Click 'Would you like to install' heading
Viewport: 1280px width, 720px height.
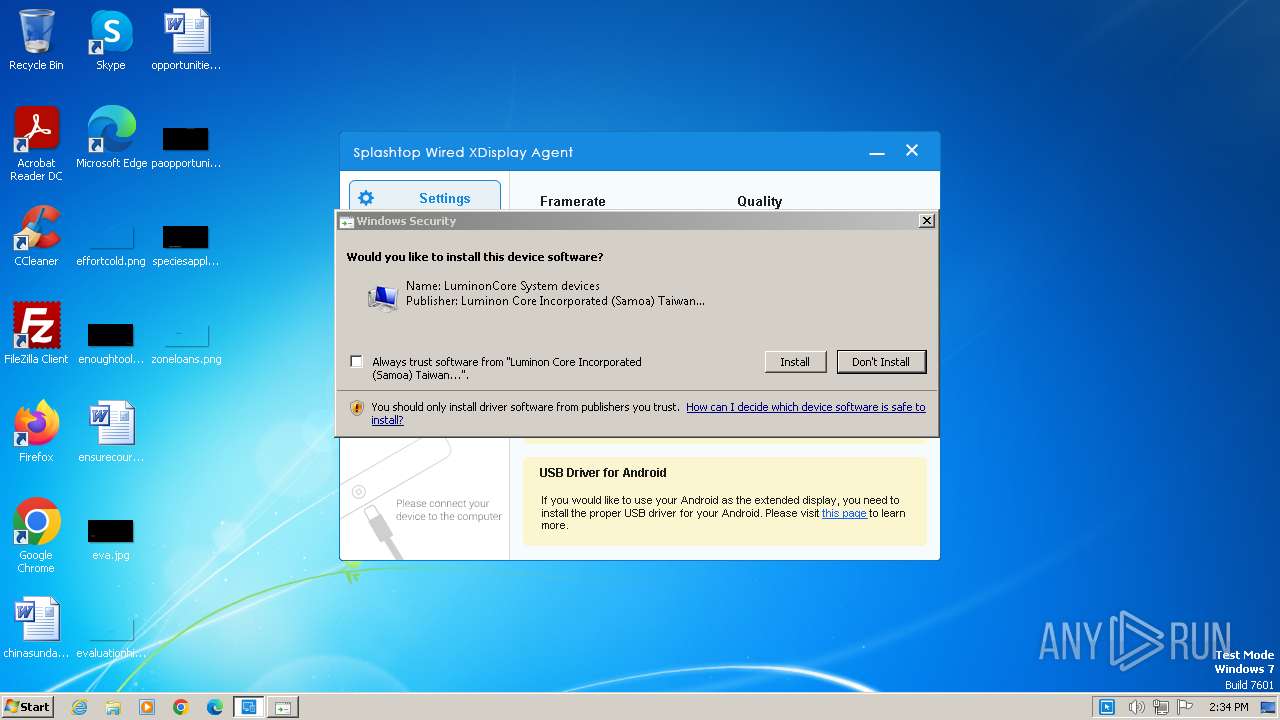click(475, 257)
